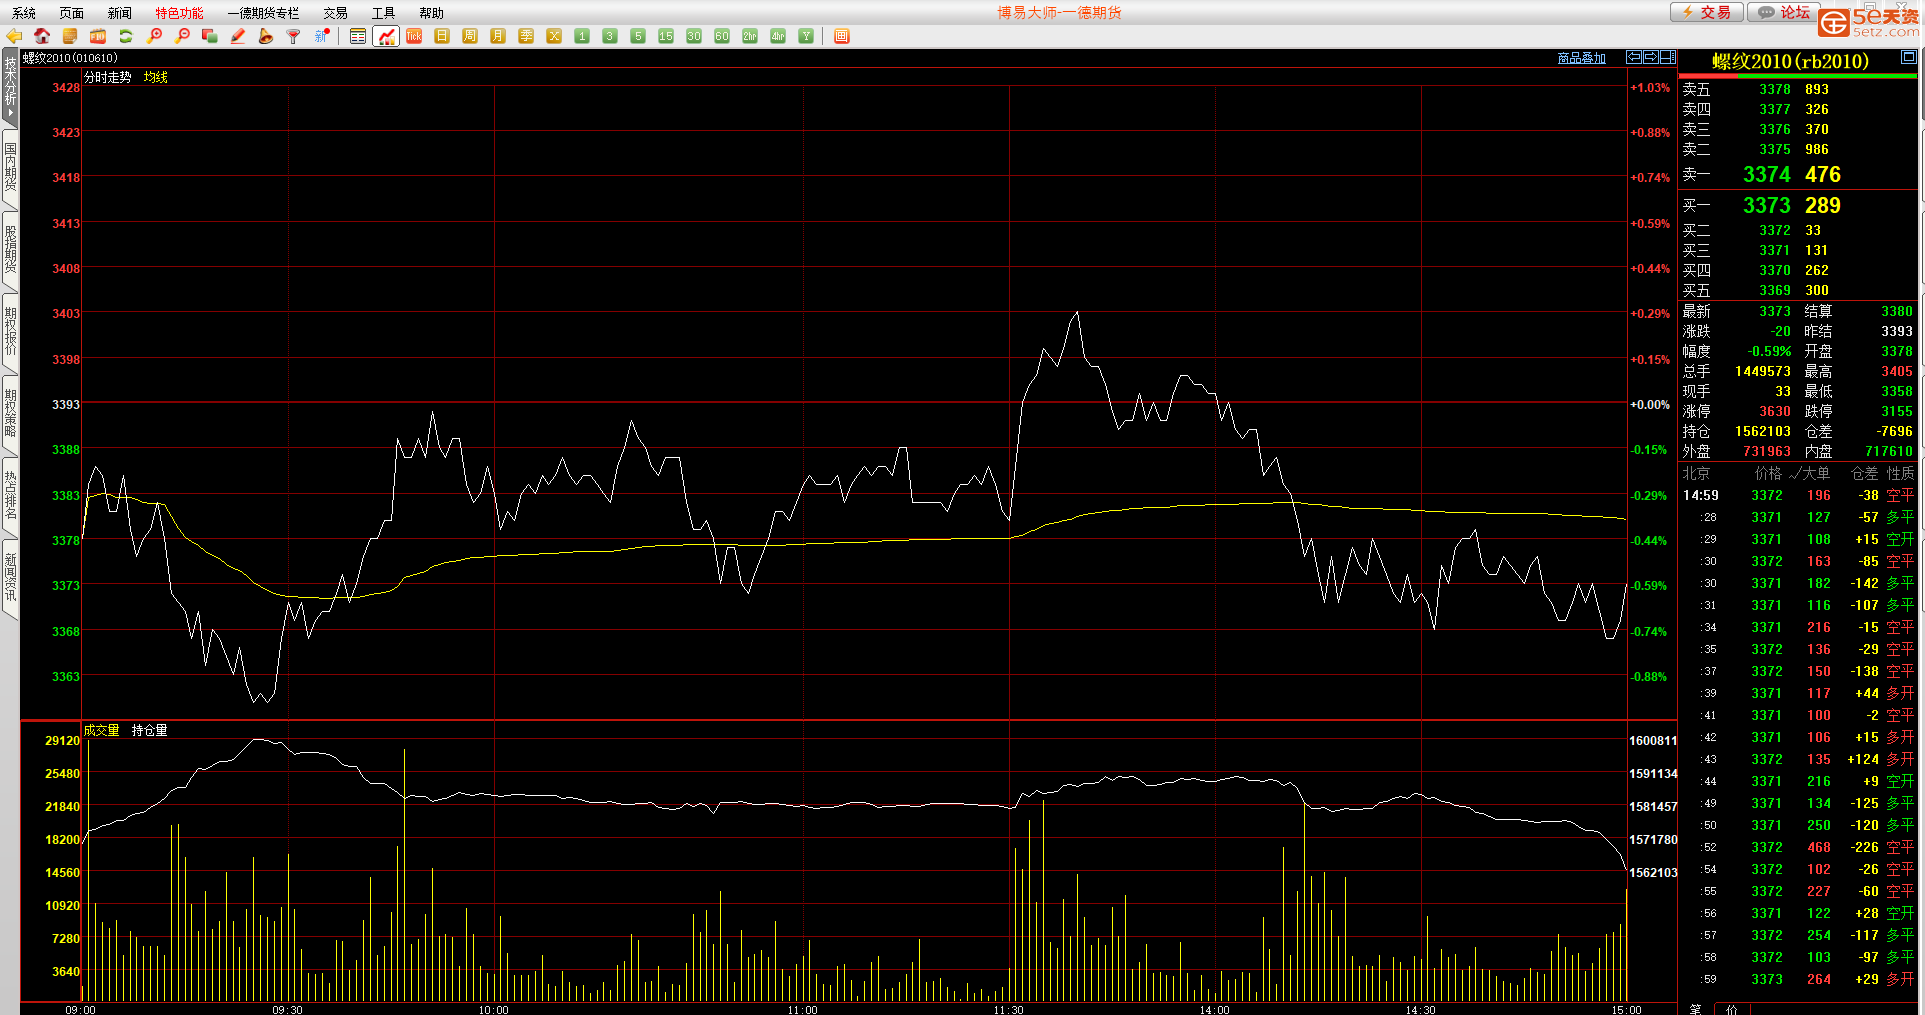The image size is (1925, 1015).
Task: Open the 新闻 menu
Action: click(x=120, y=13)
